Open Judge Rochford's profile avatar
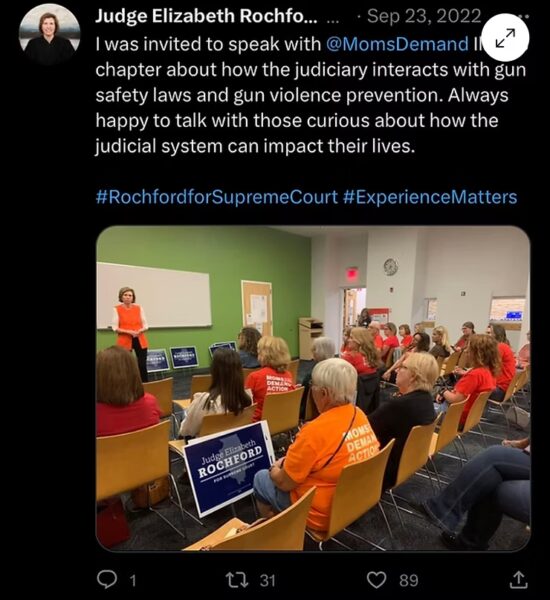 point(49,35)
